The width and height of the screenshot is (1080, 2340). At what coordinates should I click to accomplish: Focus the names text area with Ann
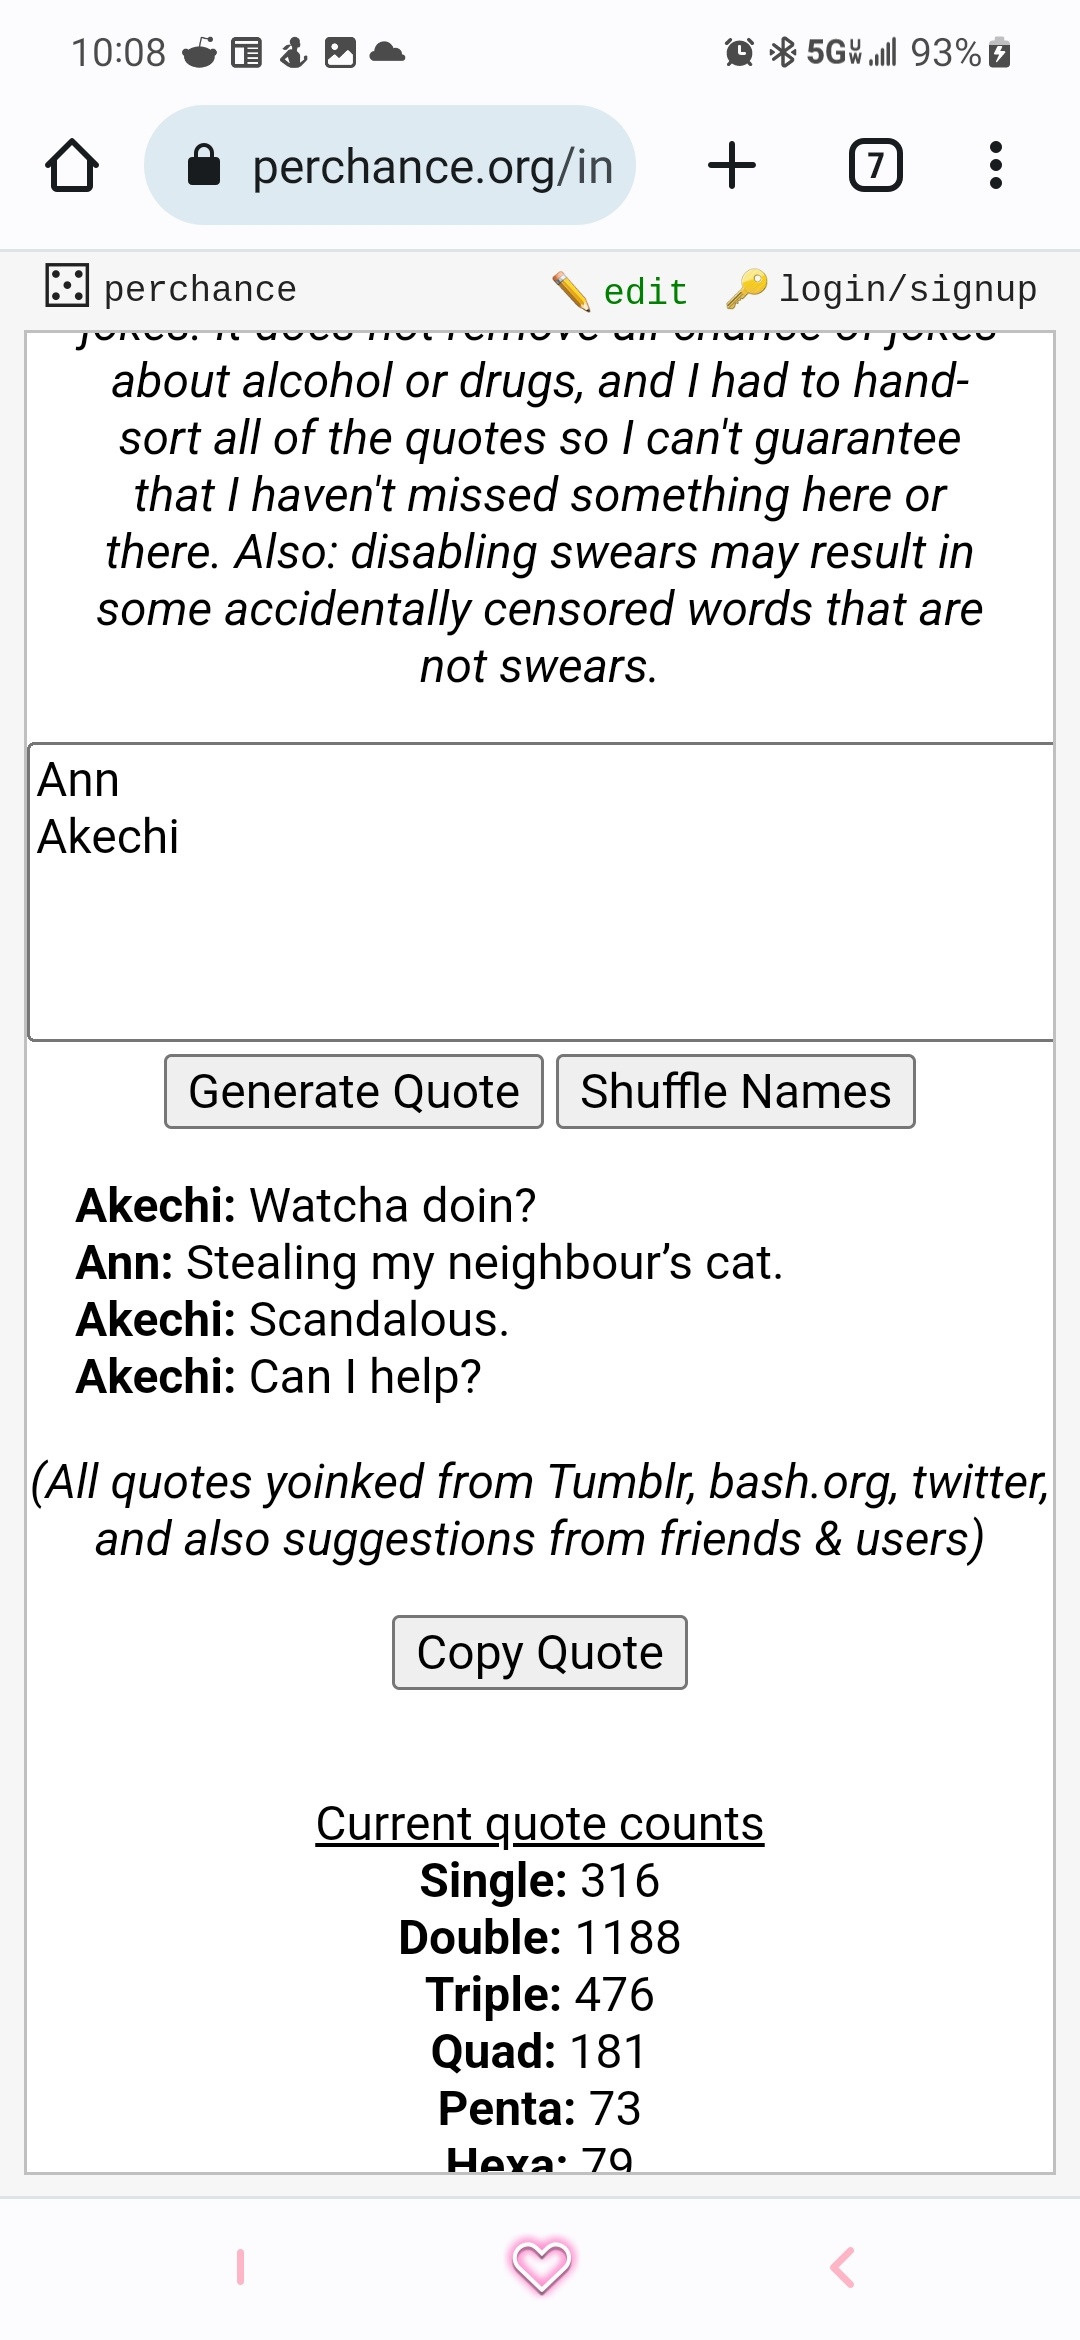pyautogui.click(x=541, y=892)
